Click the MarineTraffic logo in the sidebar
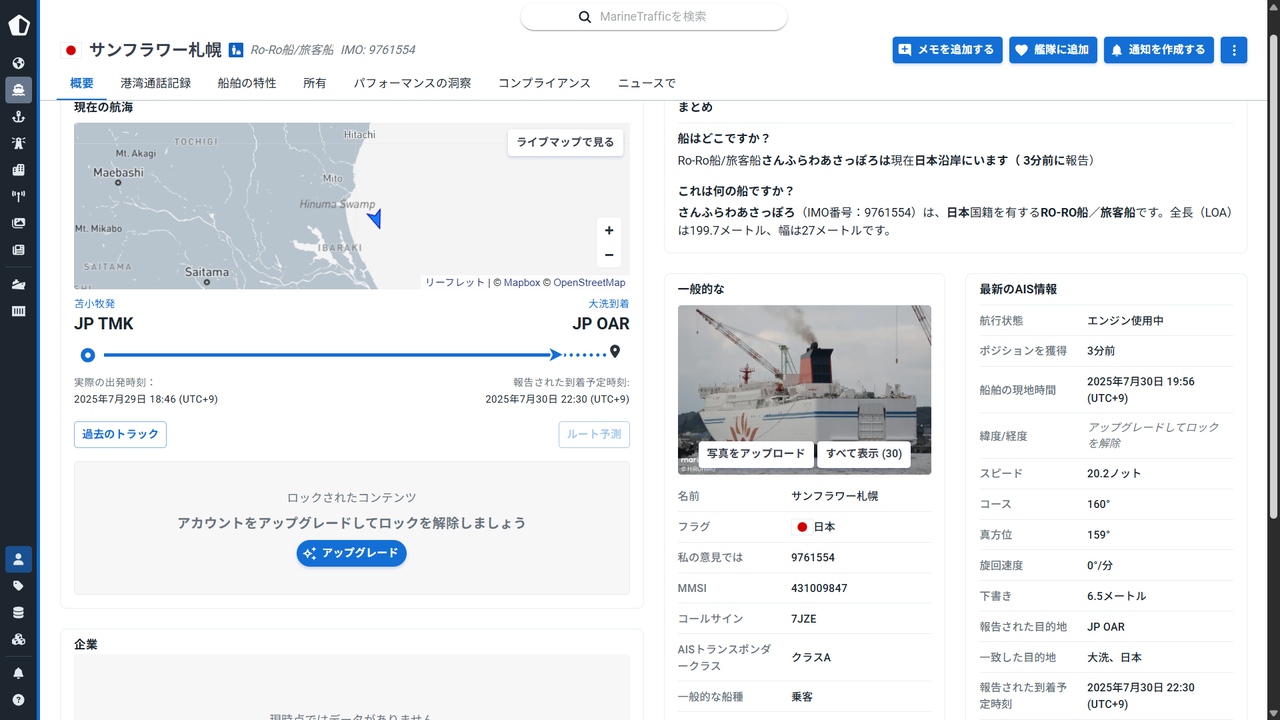 point(18,25)
